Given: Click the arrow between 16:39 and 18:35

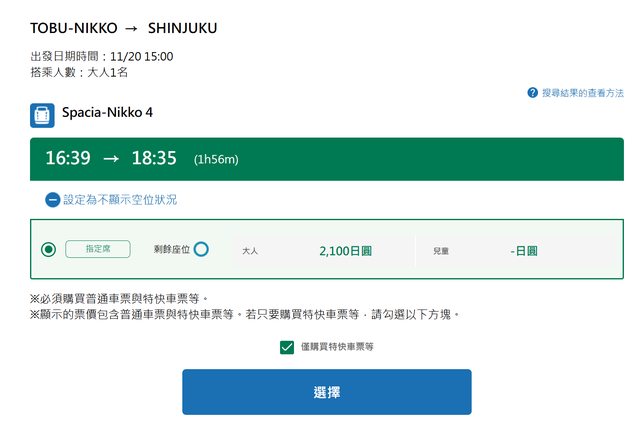Looking at the screenshot, I should pos(110,159).
